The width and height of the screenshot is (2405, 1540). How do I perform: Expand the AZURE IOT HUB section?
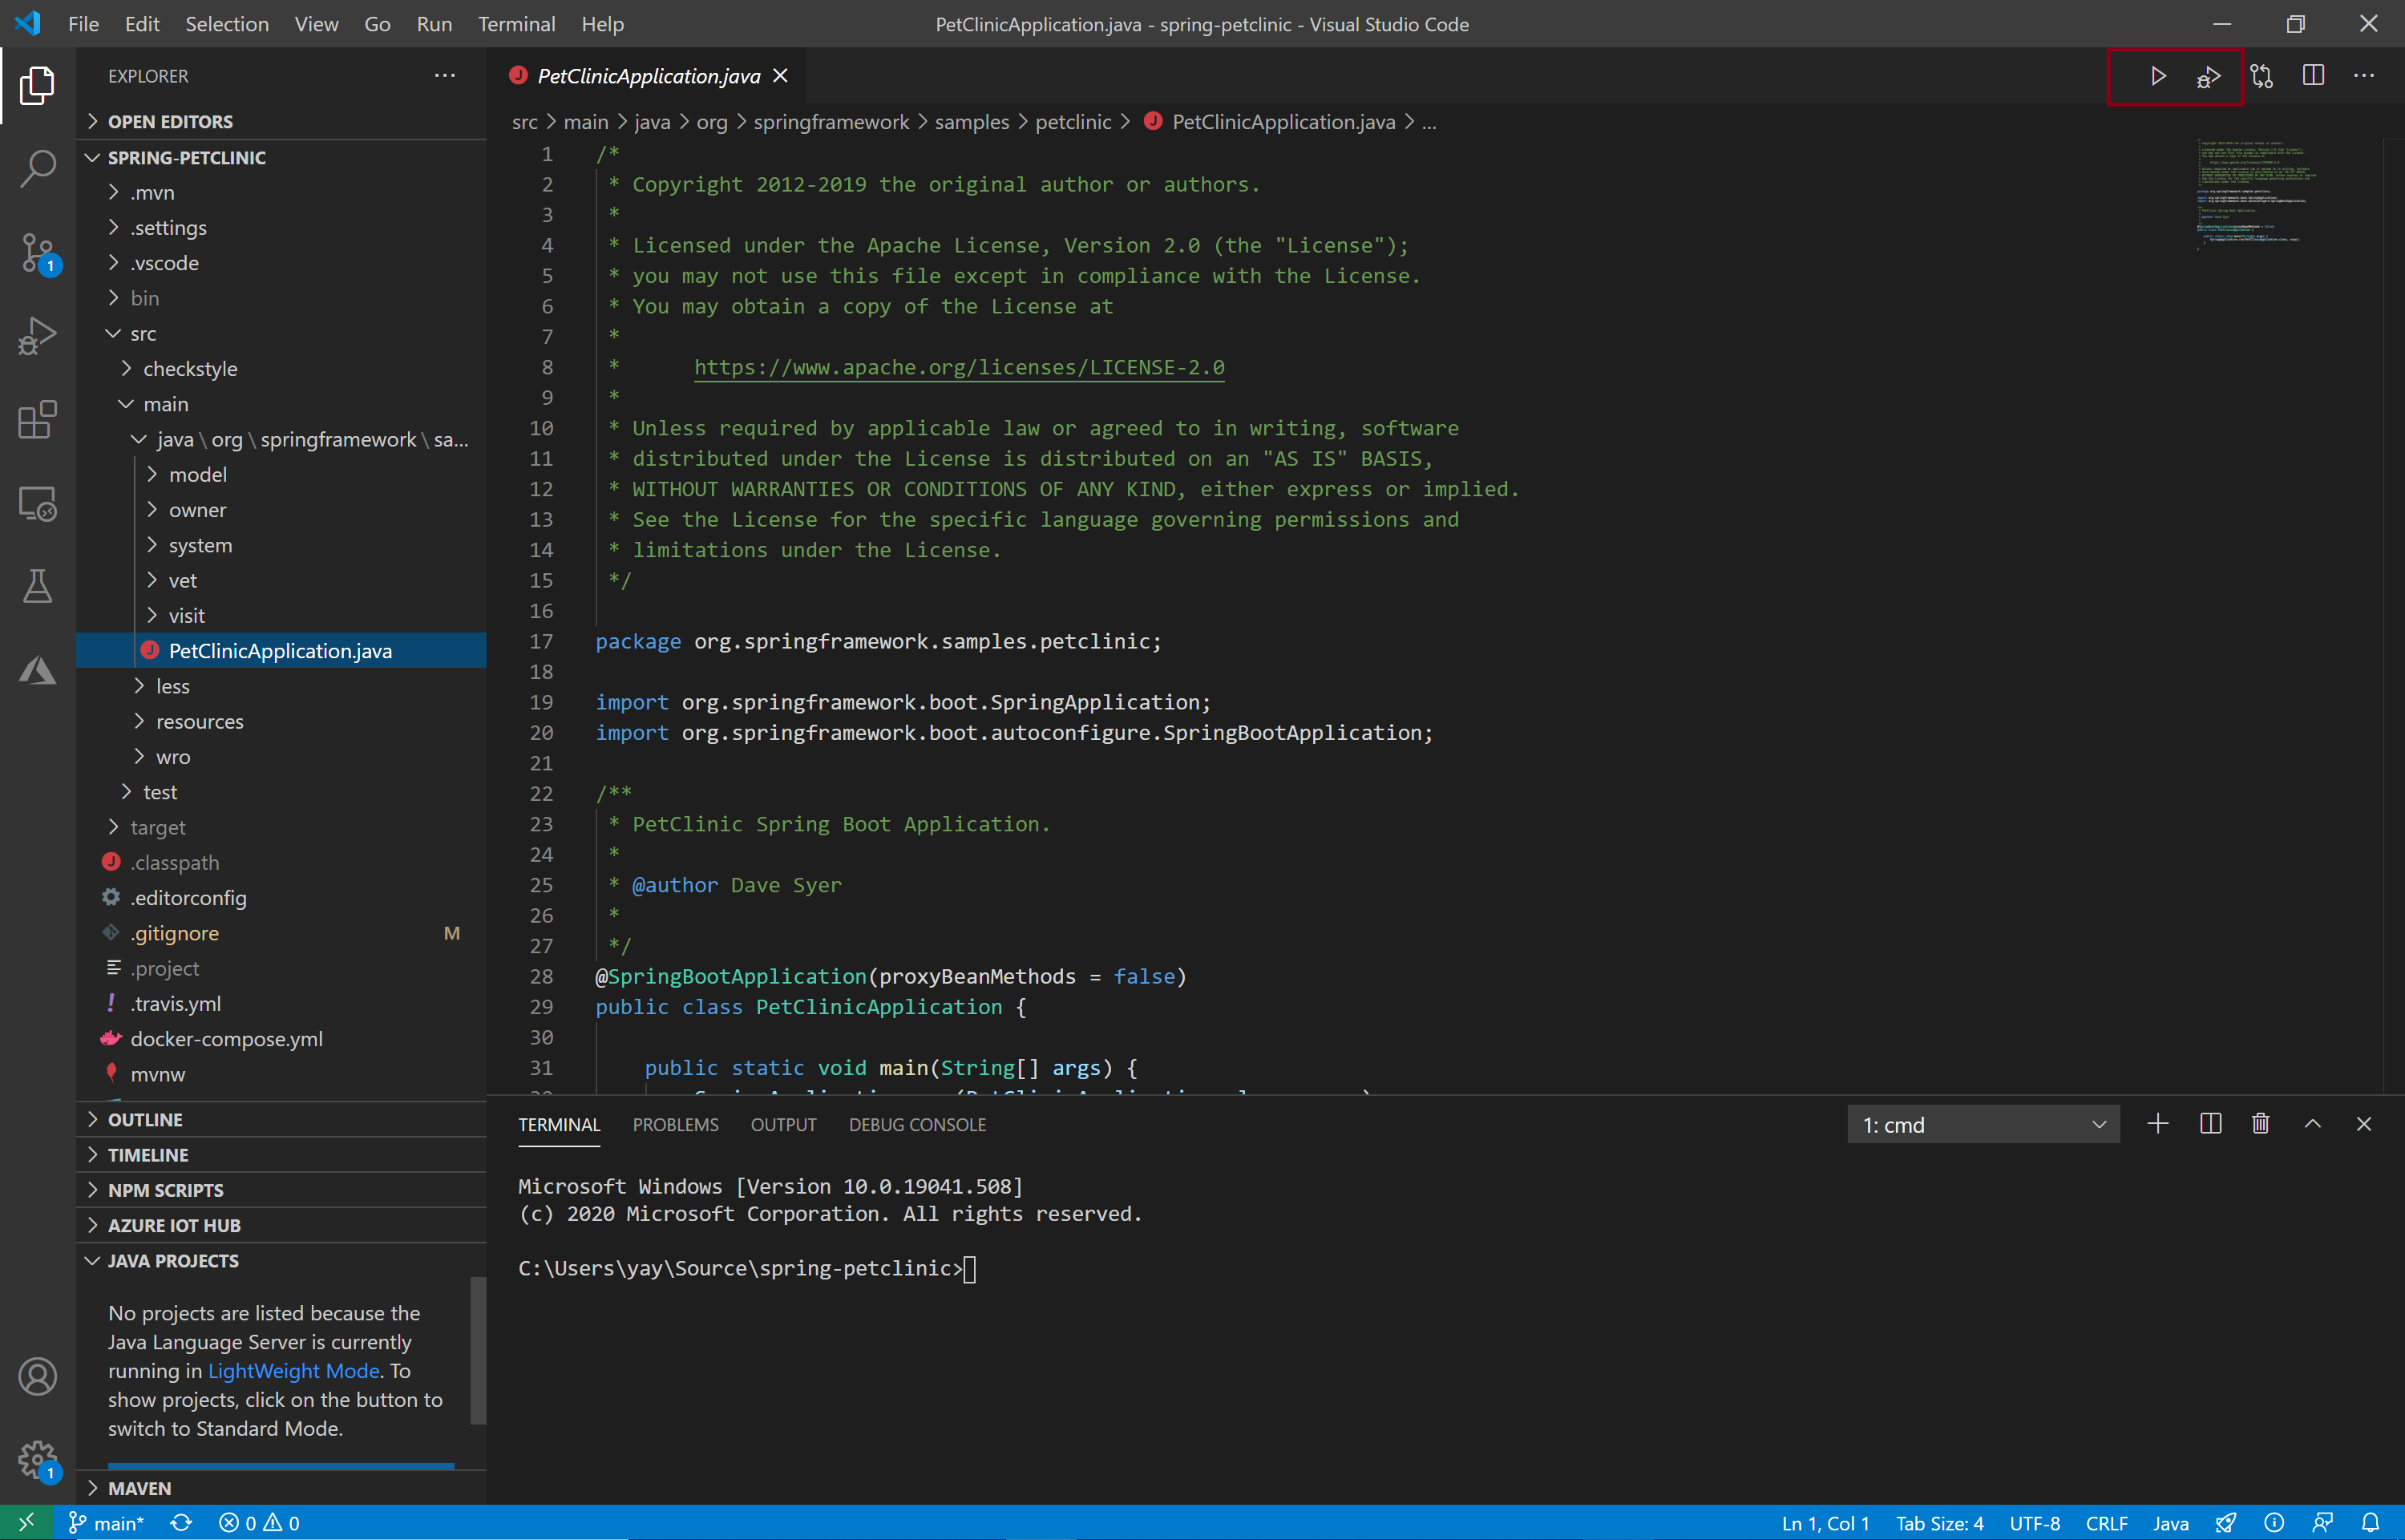tap(282, 1225)
